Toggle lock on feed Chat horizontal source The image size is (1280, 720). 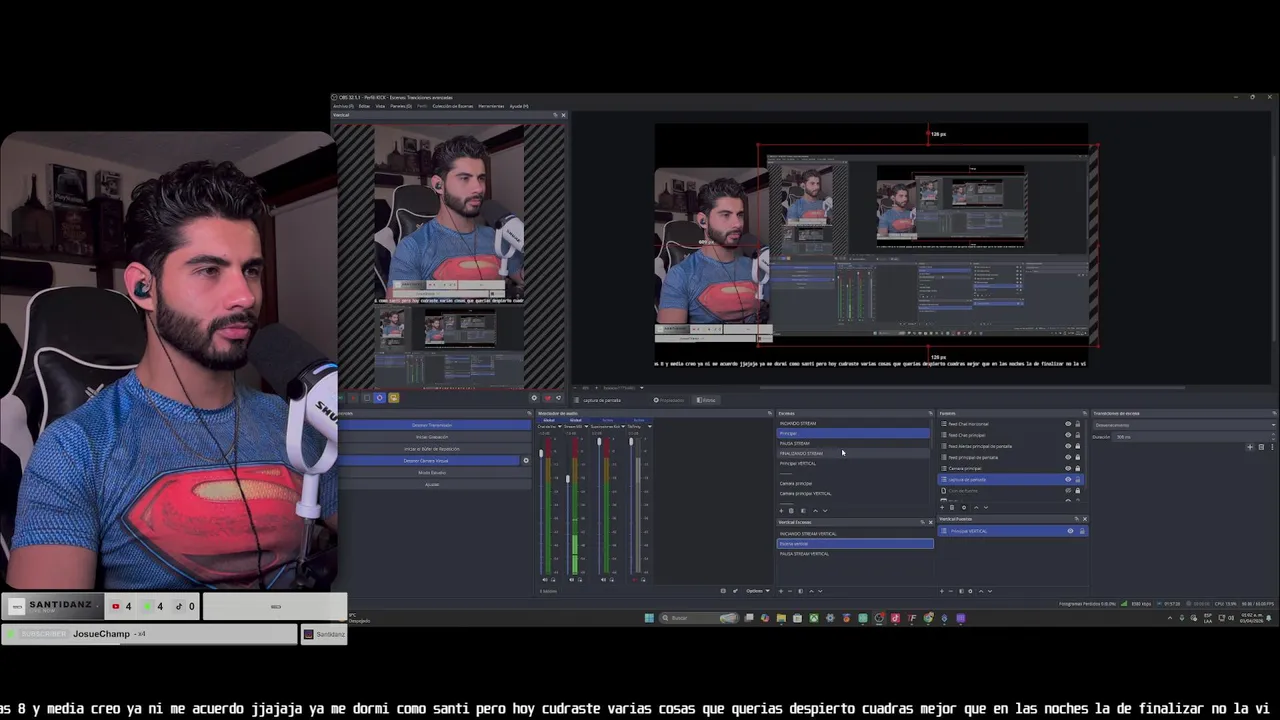click(x=1078, y=424)
